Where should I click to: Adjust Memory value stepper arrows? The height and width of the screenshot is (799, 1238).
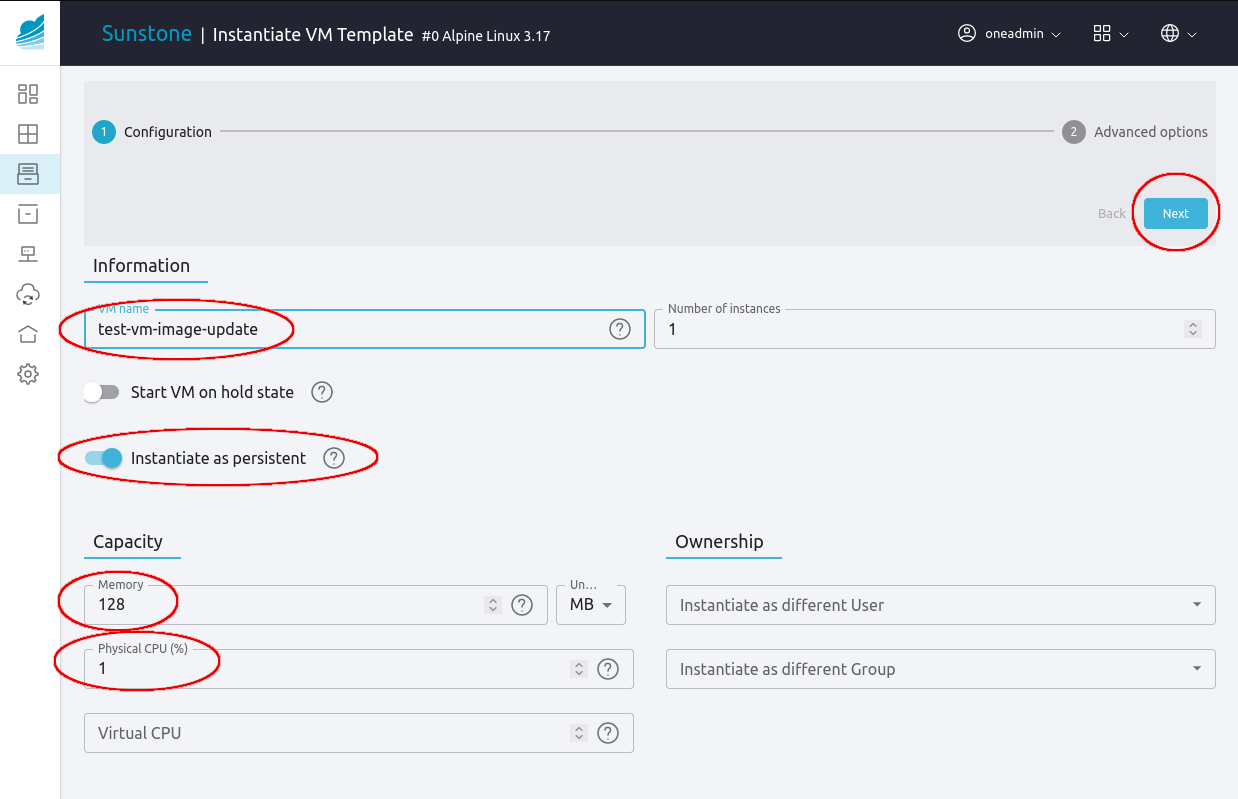pyautogui.click(x=492, y=605)
